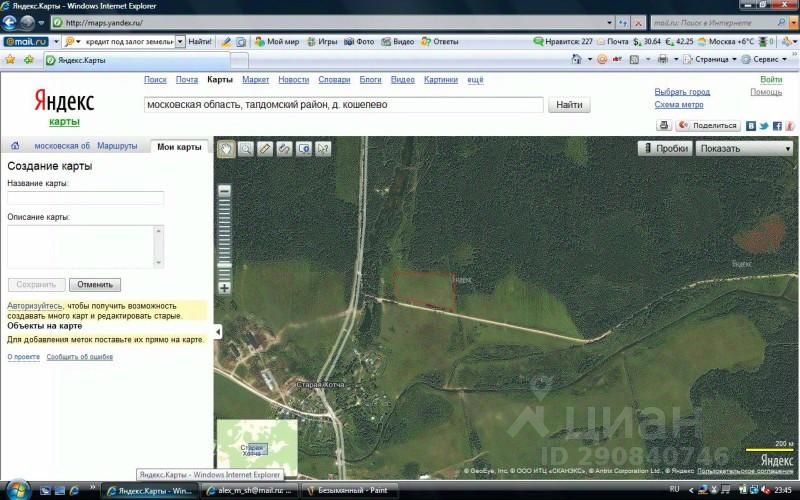Open the mail.ru logo dropdown arrow
The height and width of the screenshot is (500, 800).
[56, 41]
